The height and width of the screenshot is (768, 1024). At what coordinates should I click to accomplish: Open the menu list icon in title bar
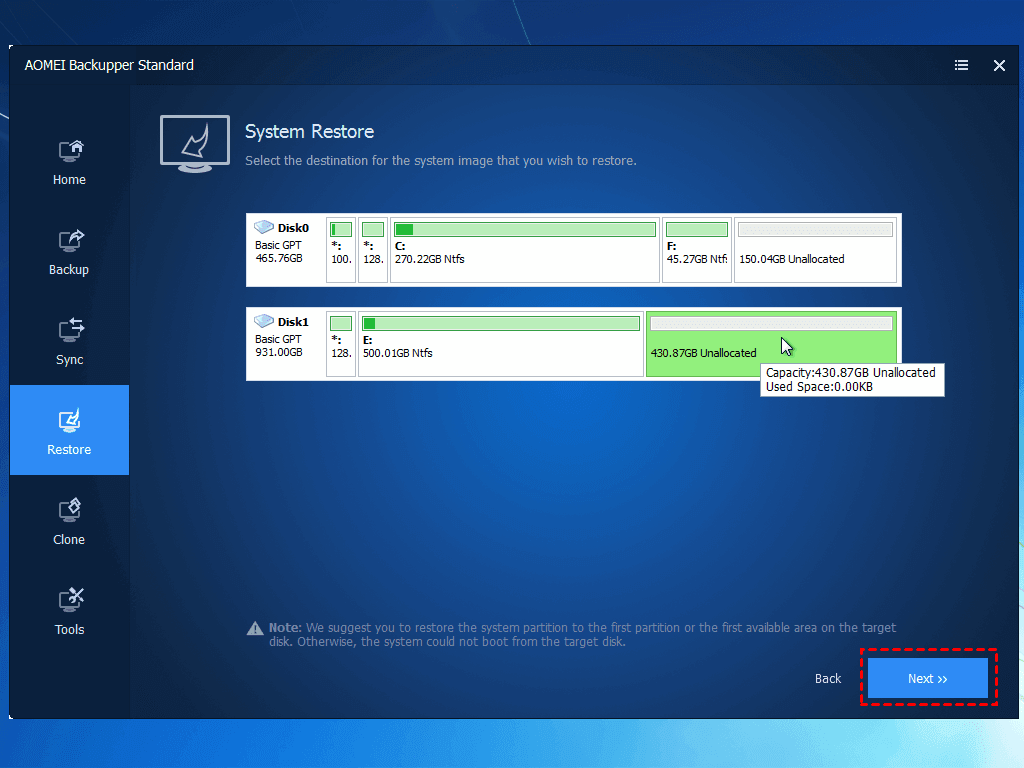click(x=961, y=65)
